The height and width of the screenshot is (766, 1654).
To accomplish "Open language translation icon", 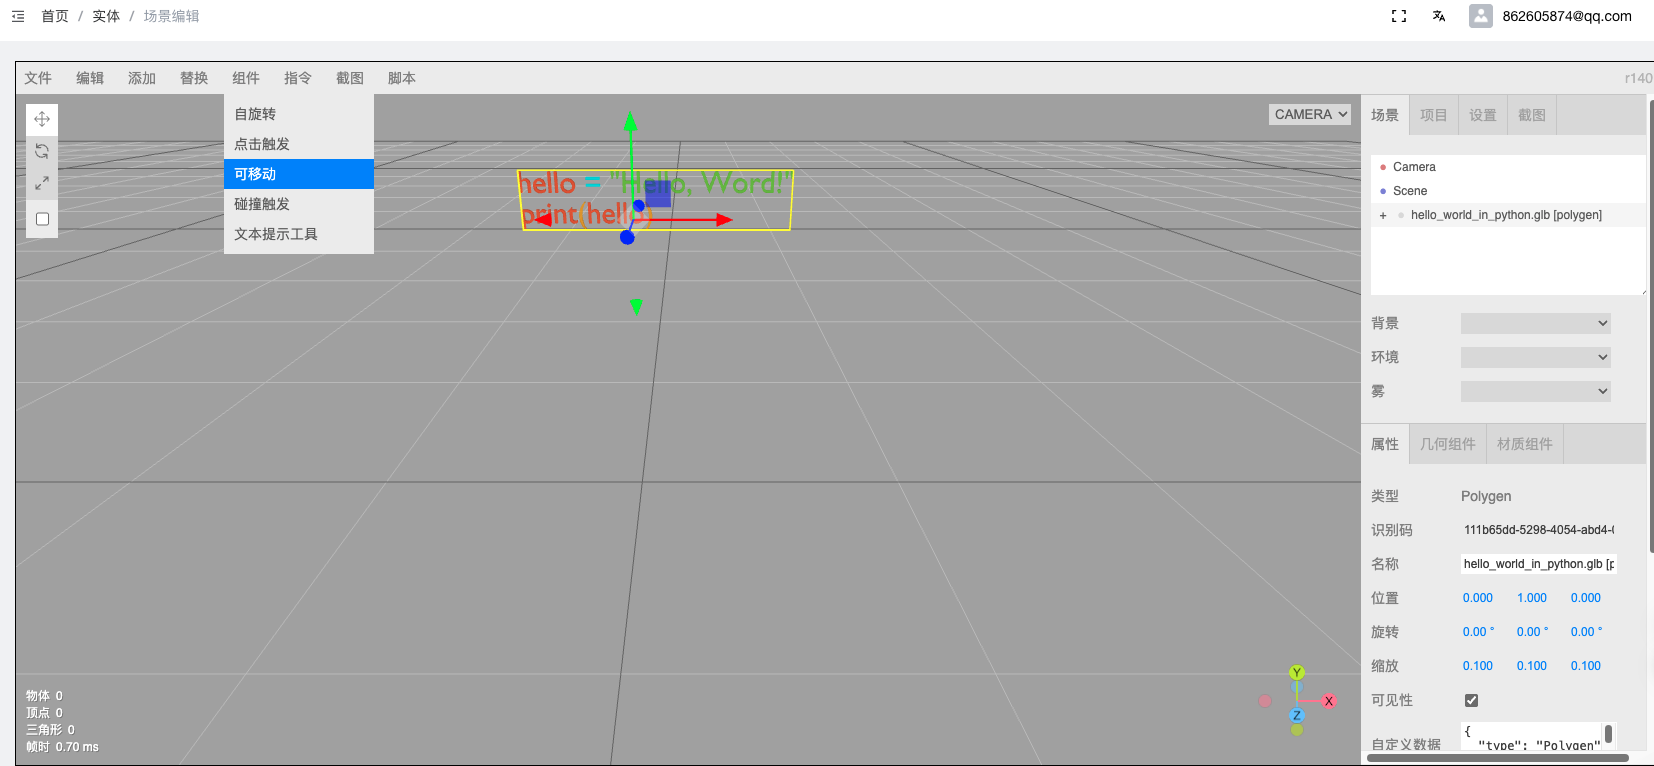I will point(1439,16).
